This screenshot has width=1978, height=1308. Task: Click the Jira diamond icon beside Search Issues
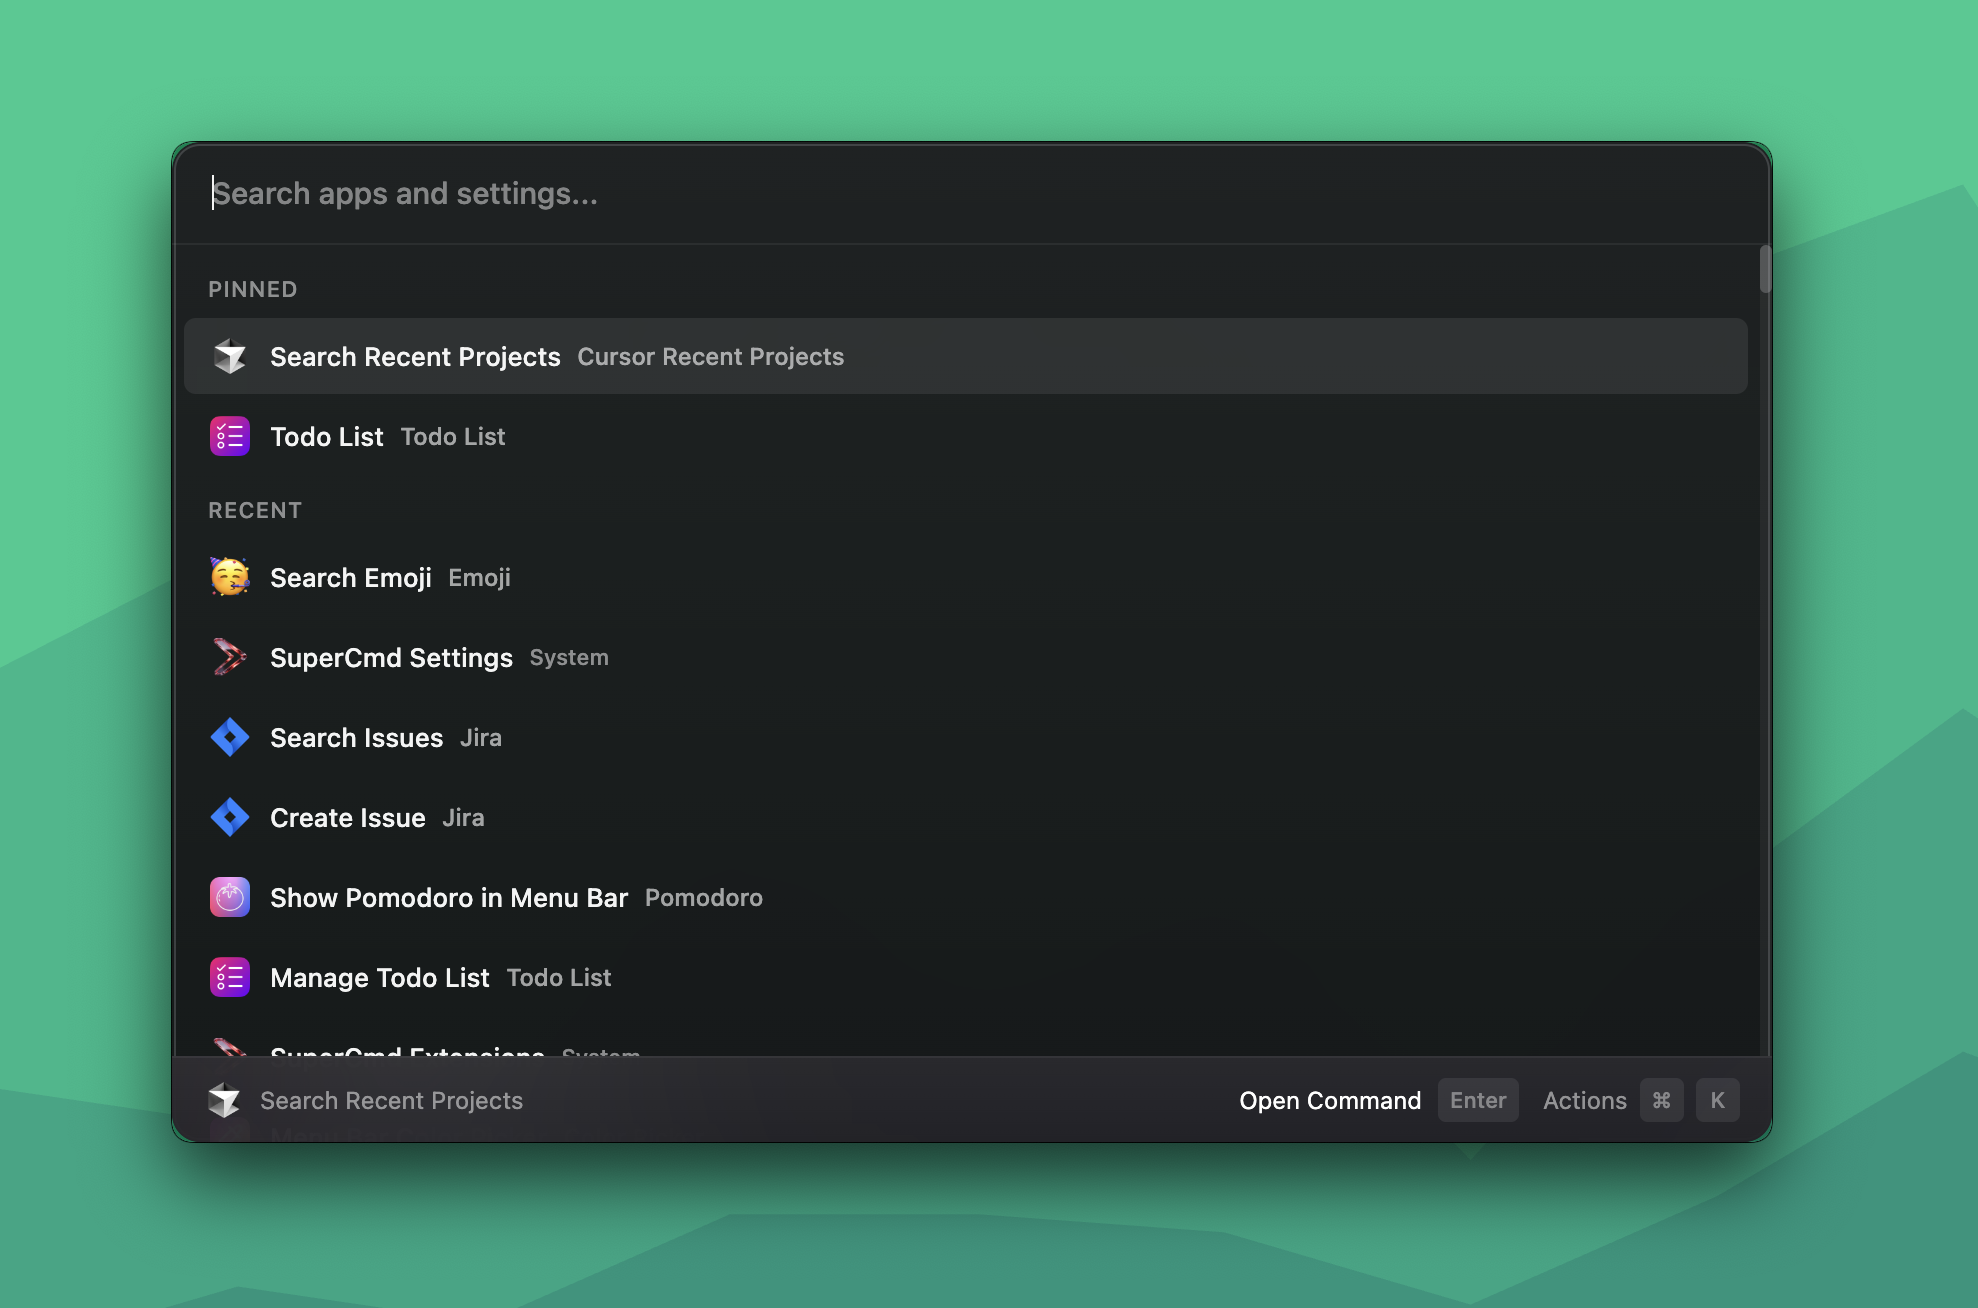click(x=229, y=737)
